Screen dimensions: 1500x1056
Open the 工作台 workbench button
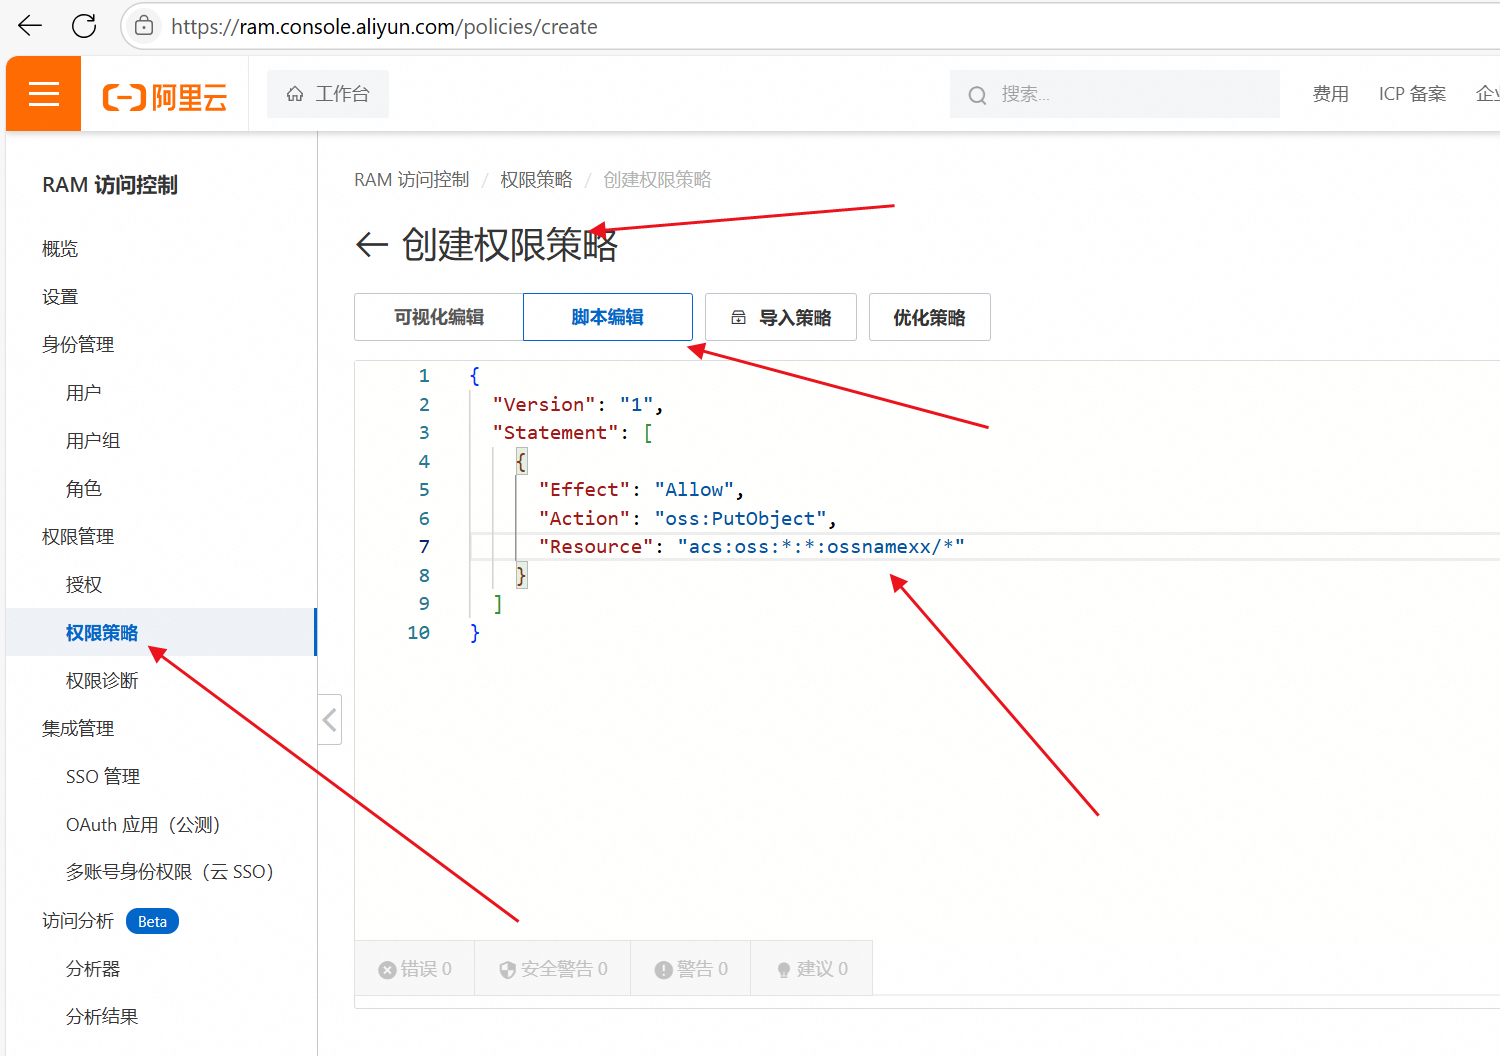coord(328,94)
